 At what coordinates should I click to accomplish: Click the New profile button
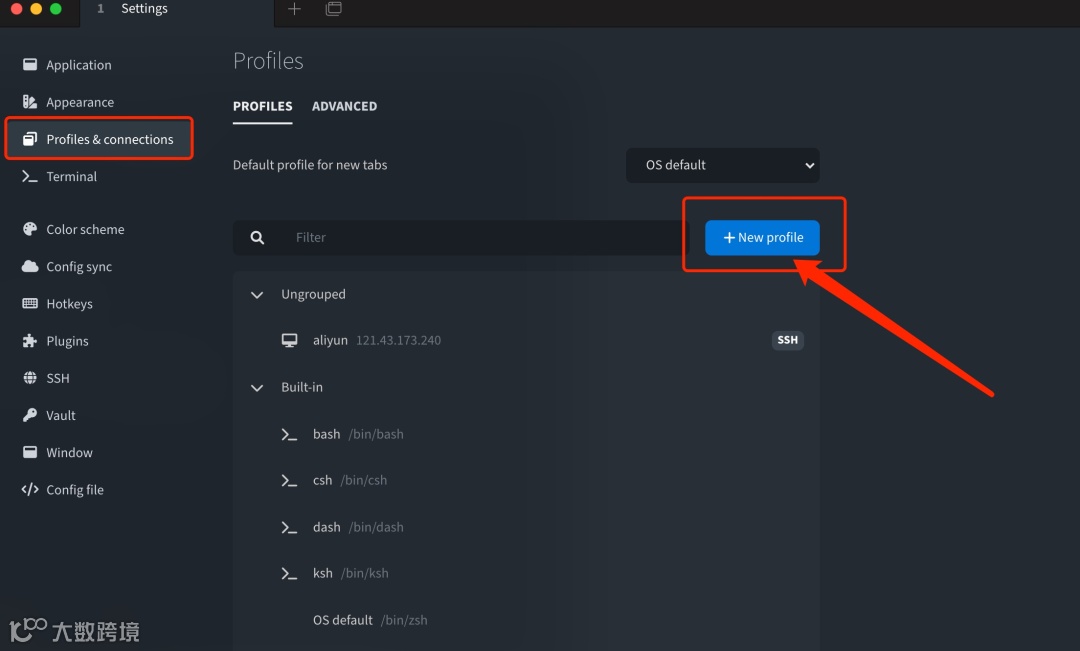click(x=762, y=238)
